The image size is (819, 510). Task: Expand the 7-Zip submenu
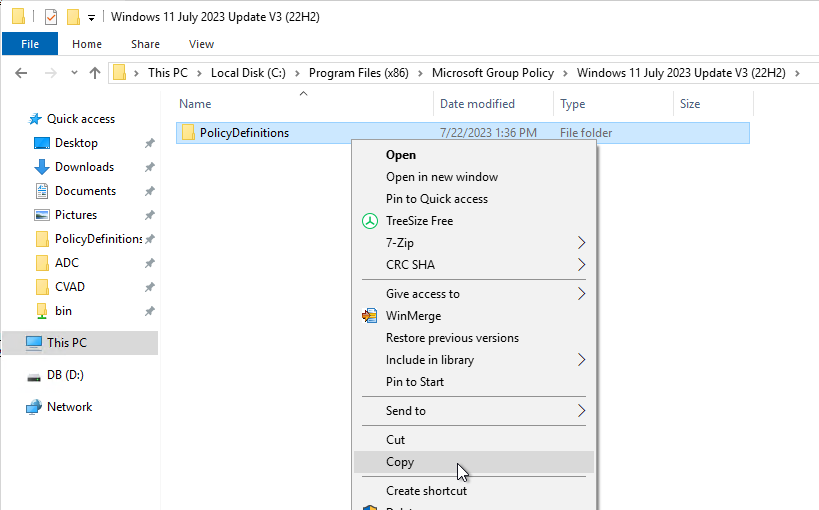(x=474, y=243)
